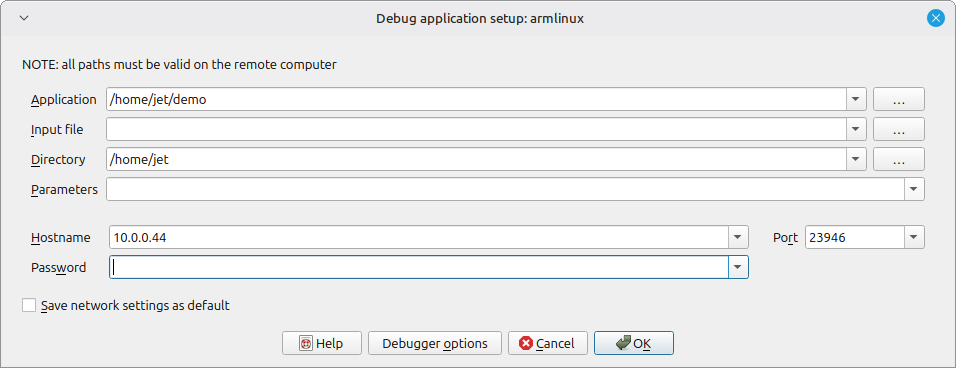Cancel the debug setup dialog

(x=548, y=343)
